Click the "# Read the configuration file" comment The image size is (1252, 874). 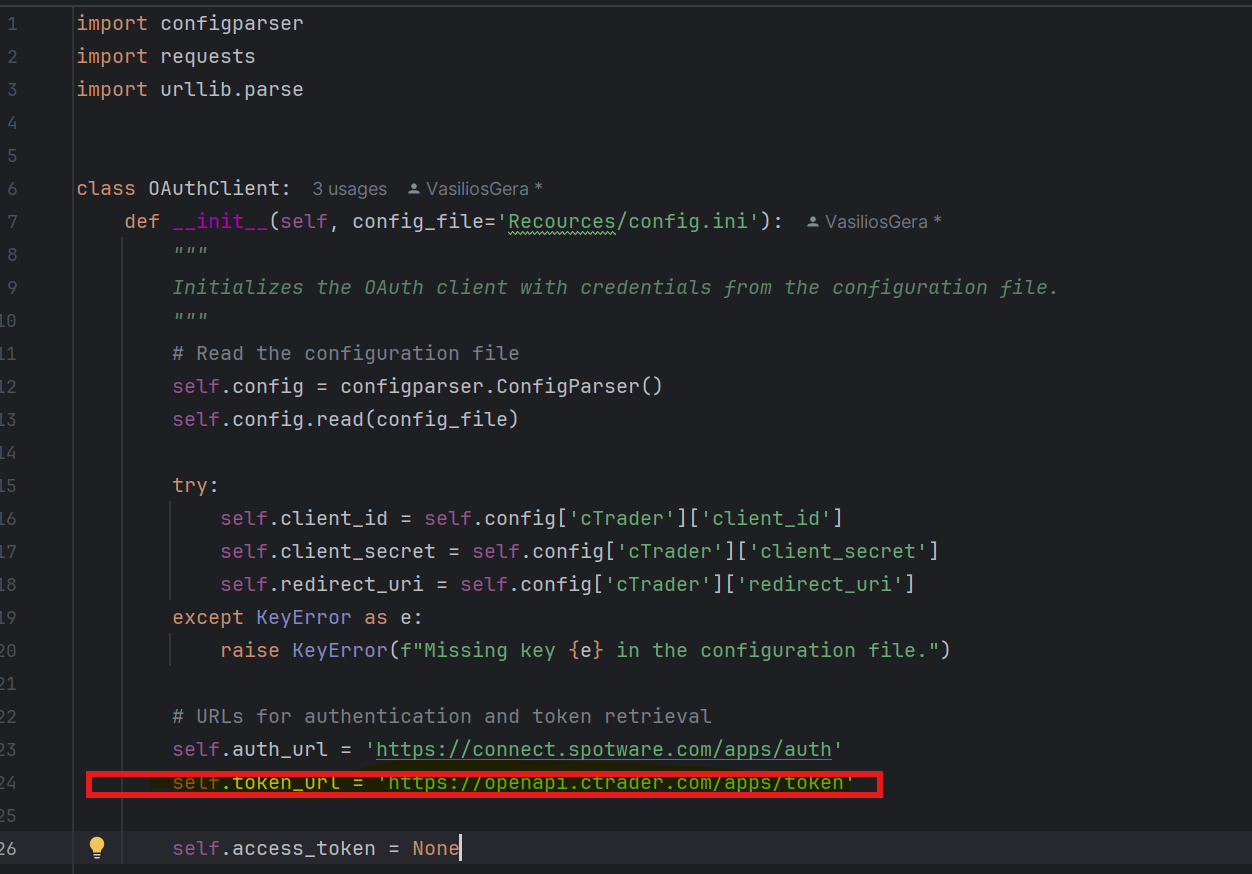pos(345,353)
